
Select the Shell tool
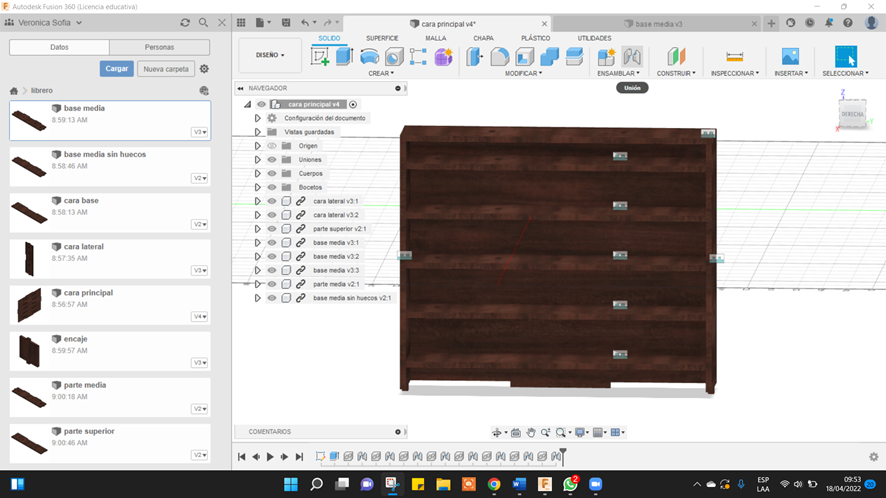point(524,57)
